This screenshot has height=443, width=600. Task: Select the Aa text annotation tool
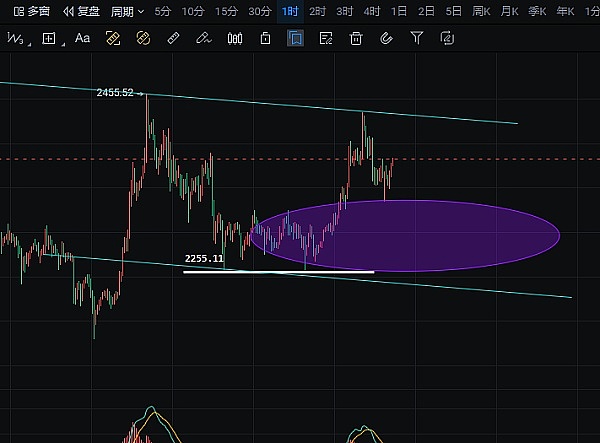[83, 38]
